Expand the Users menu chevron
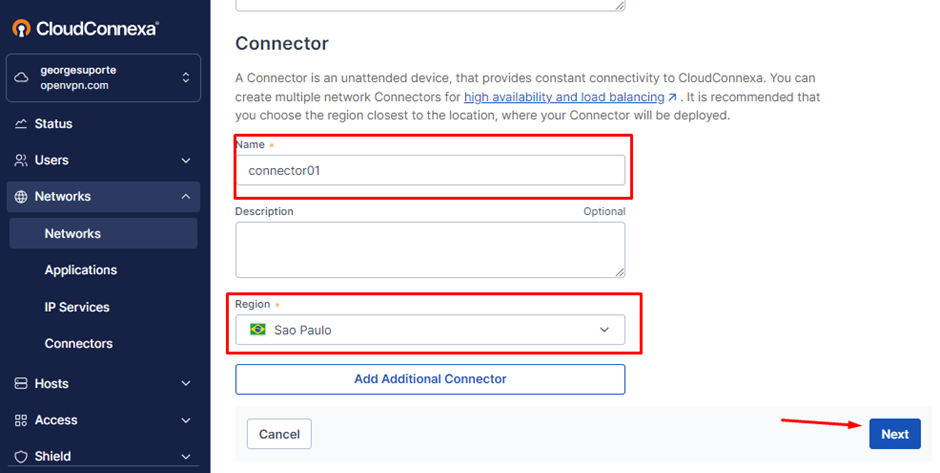Screen dimensions: 940x473 [186, 160]
